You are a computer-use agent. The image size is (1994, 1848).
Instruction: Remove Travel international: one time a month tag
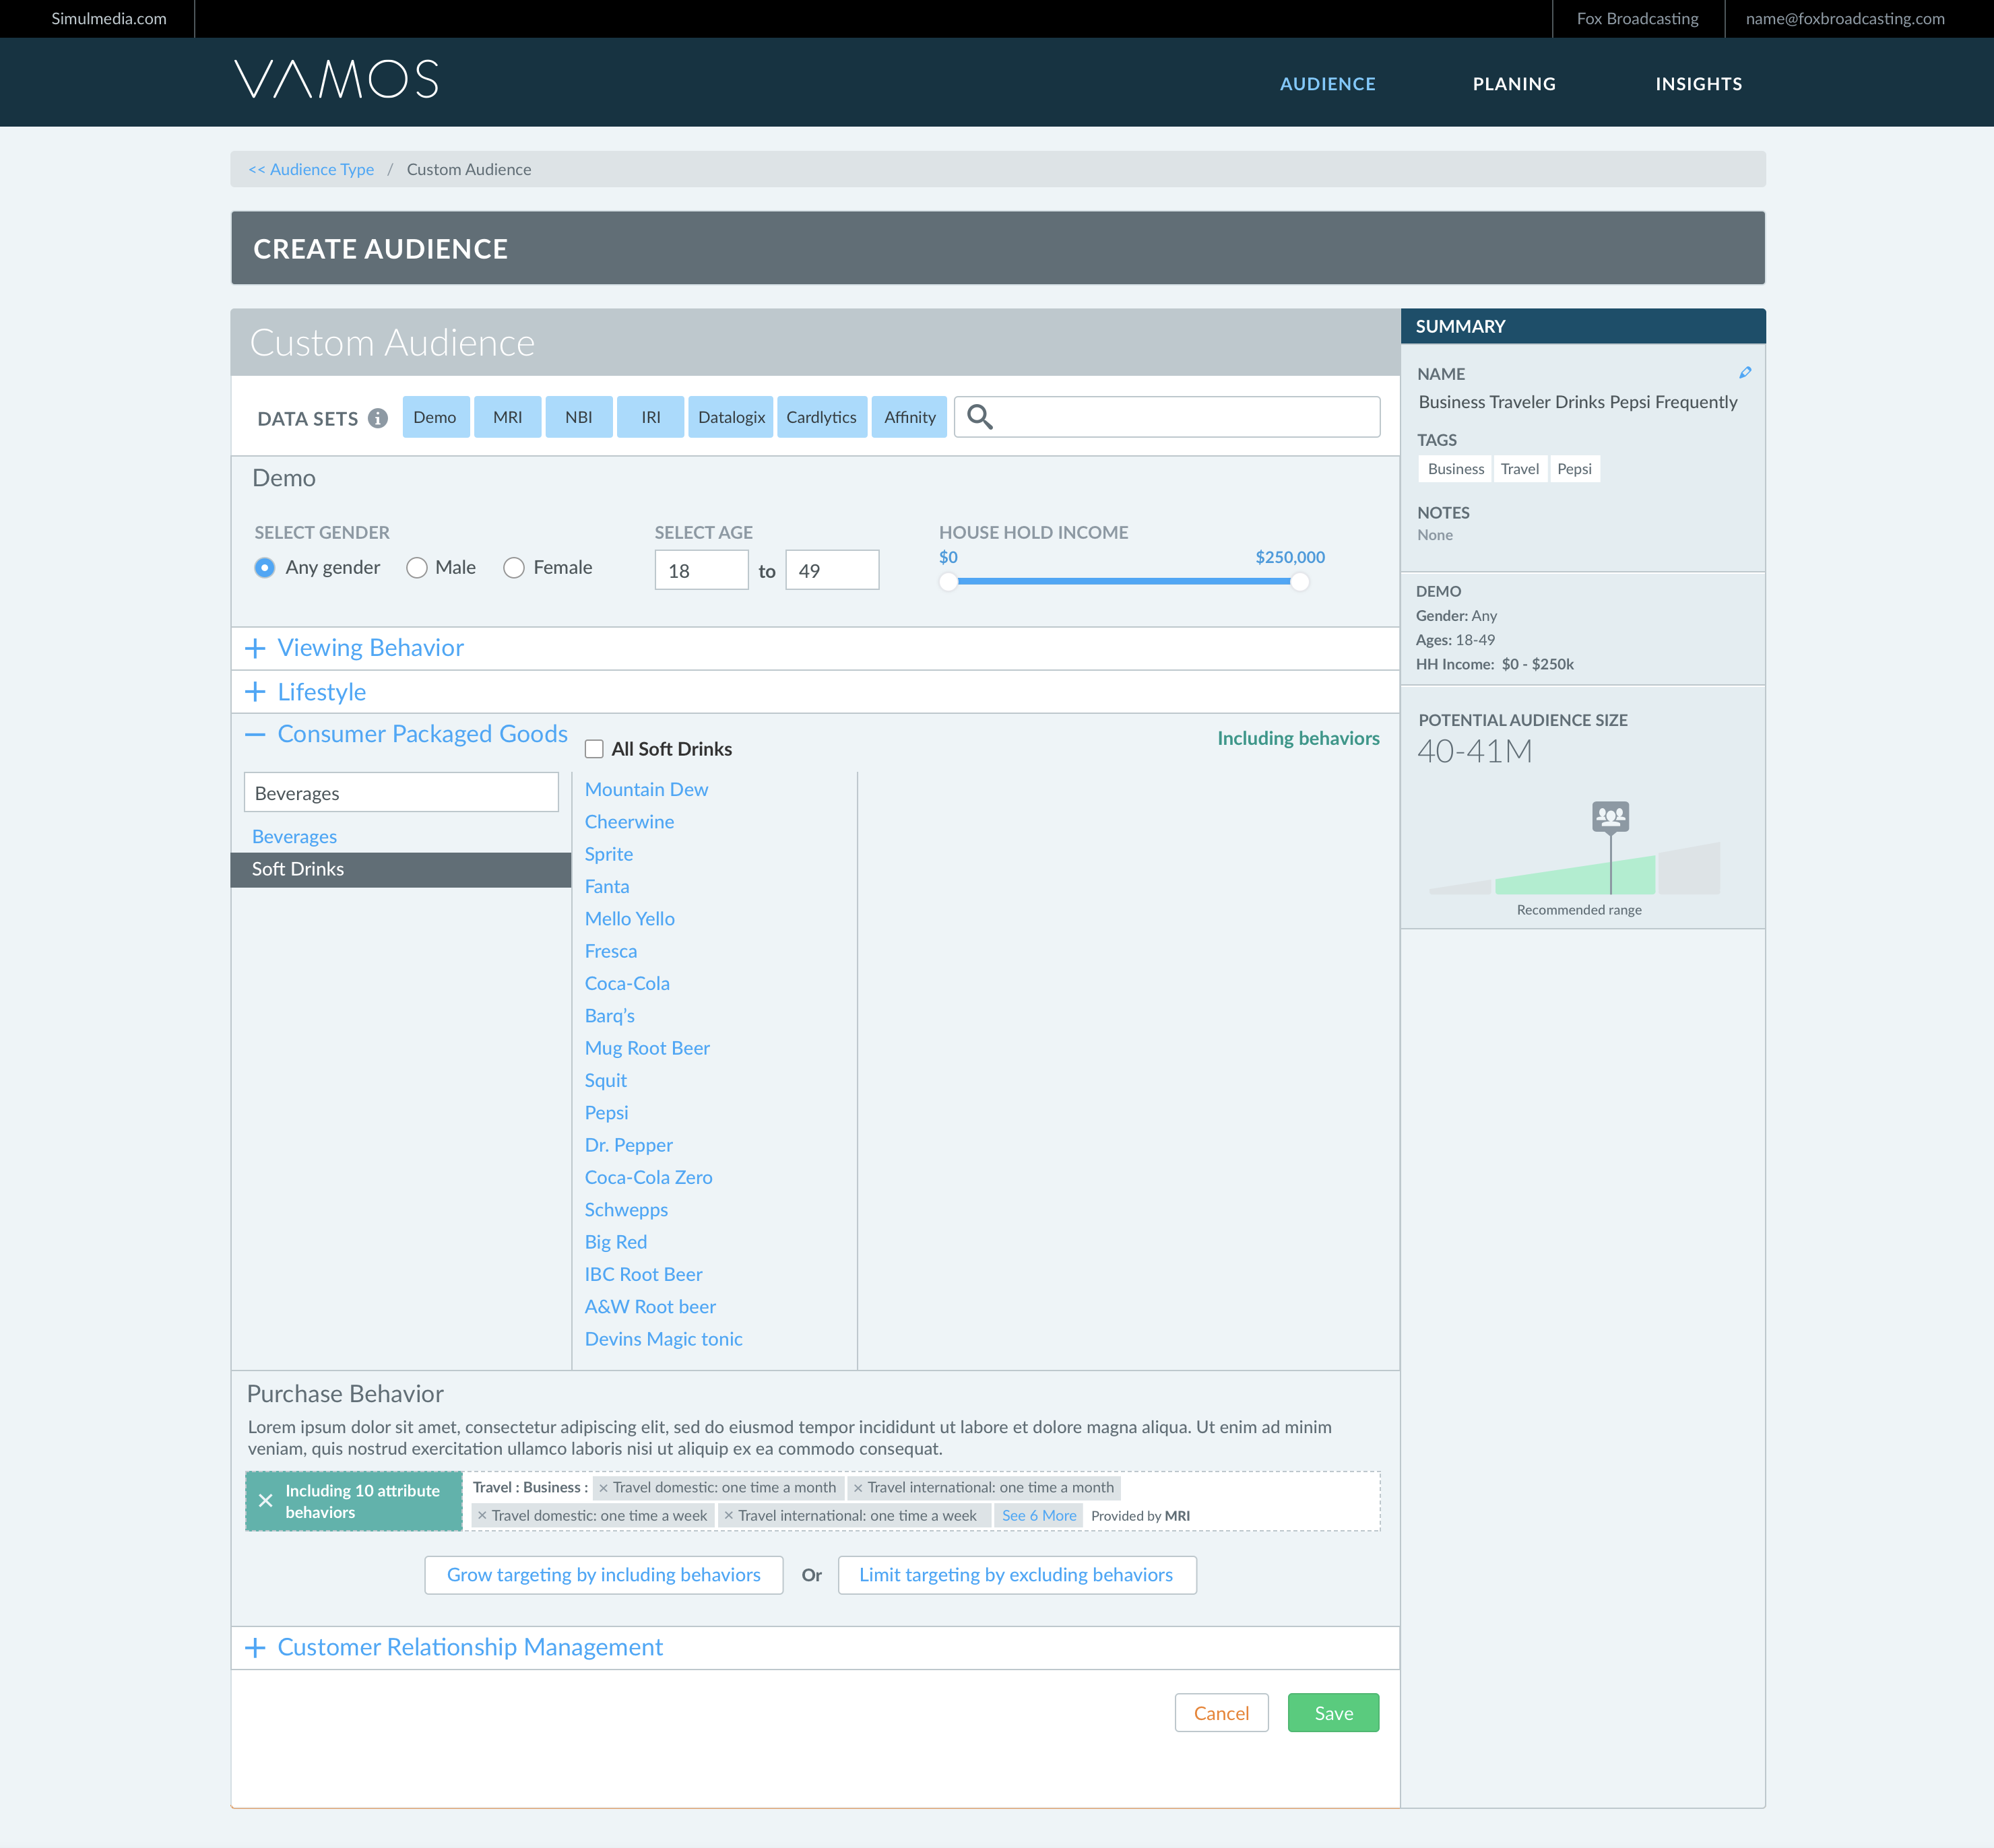857,1488
